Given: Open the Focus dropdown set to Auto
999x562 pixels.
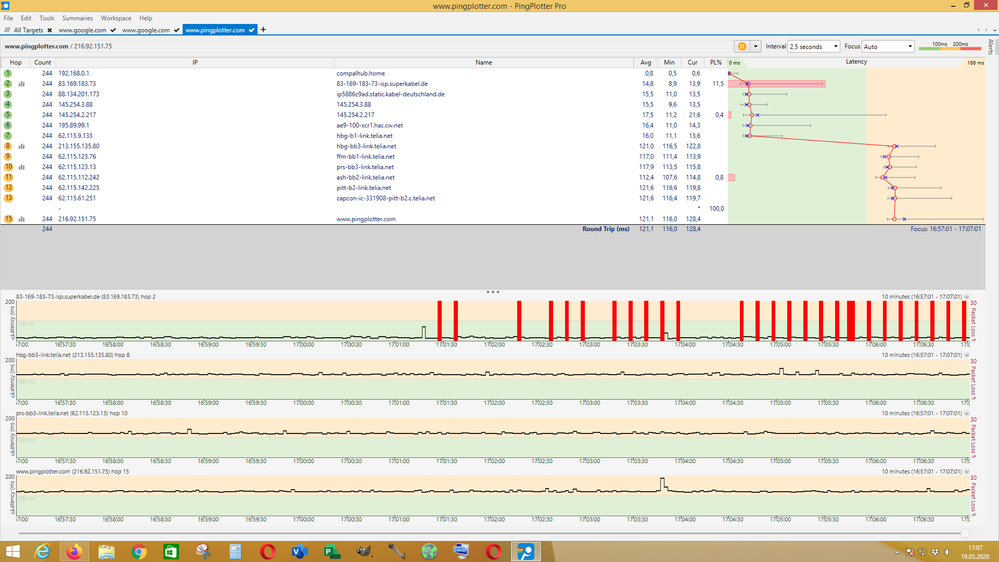Looking at the screenshot, I should tap(887, 46).
